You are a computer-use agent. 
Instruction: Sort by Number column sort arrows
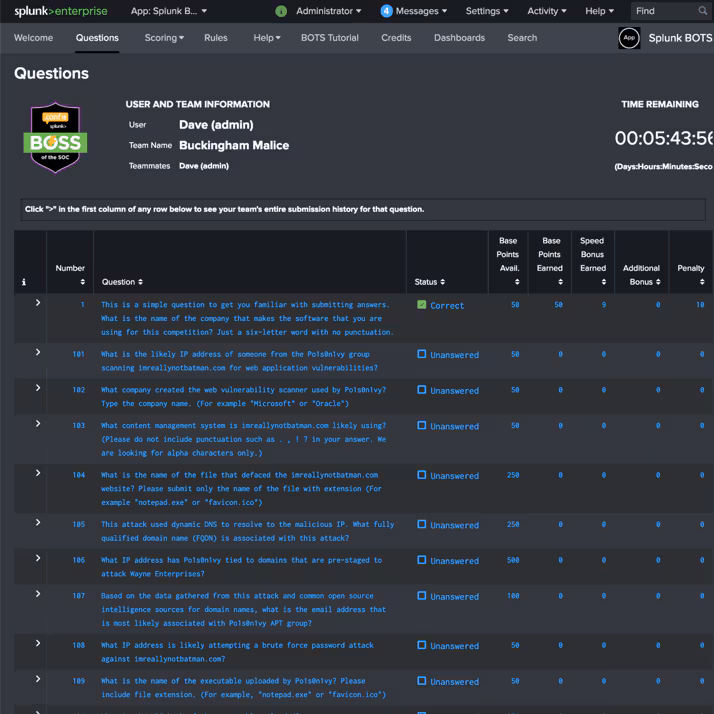(x=82, y=282)
